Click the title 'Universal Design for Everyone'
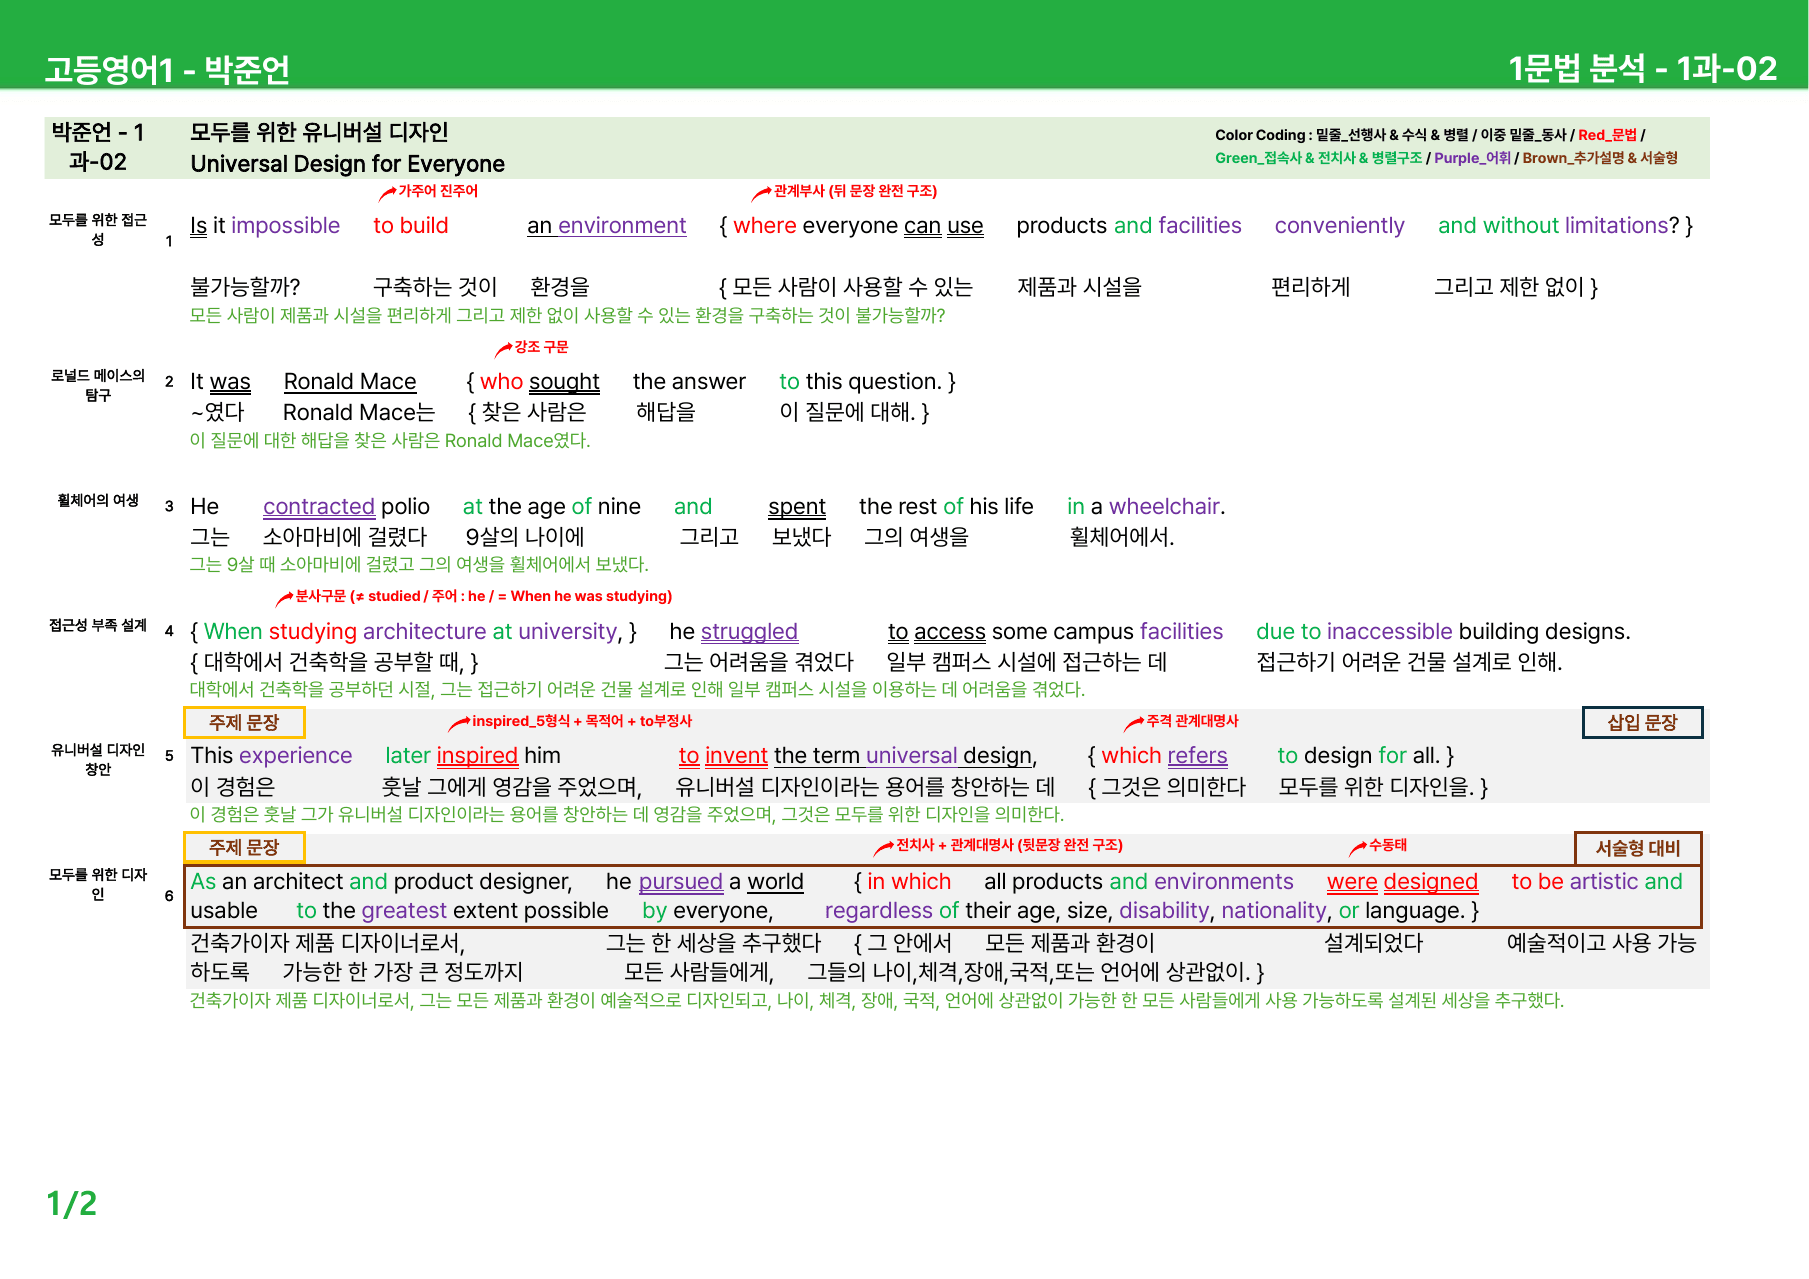The width and height of the screenshot is (1809, 1279). [x=347, y=163]
